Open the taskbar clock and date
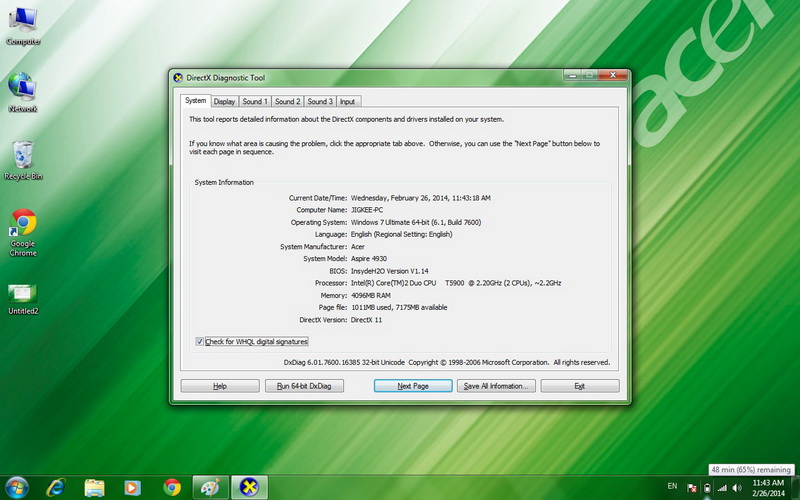Screen dimensions: 800x500 pyautogui.click(x=768, y=488)
